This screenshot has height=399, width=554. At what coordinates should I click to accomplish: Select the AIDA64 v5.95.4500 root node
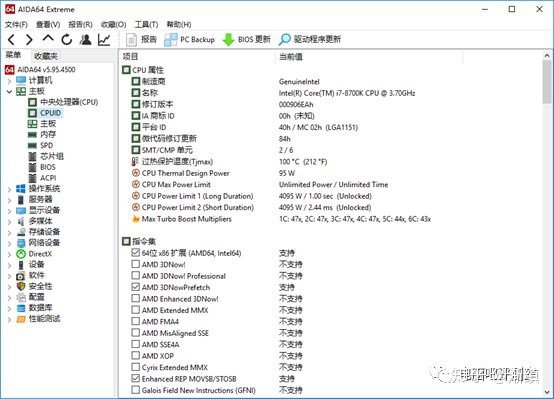coord(40,70)
